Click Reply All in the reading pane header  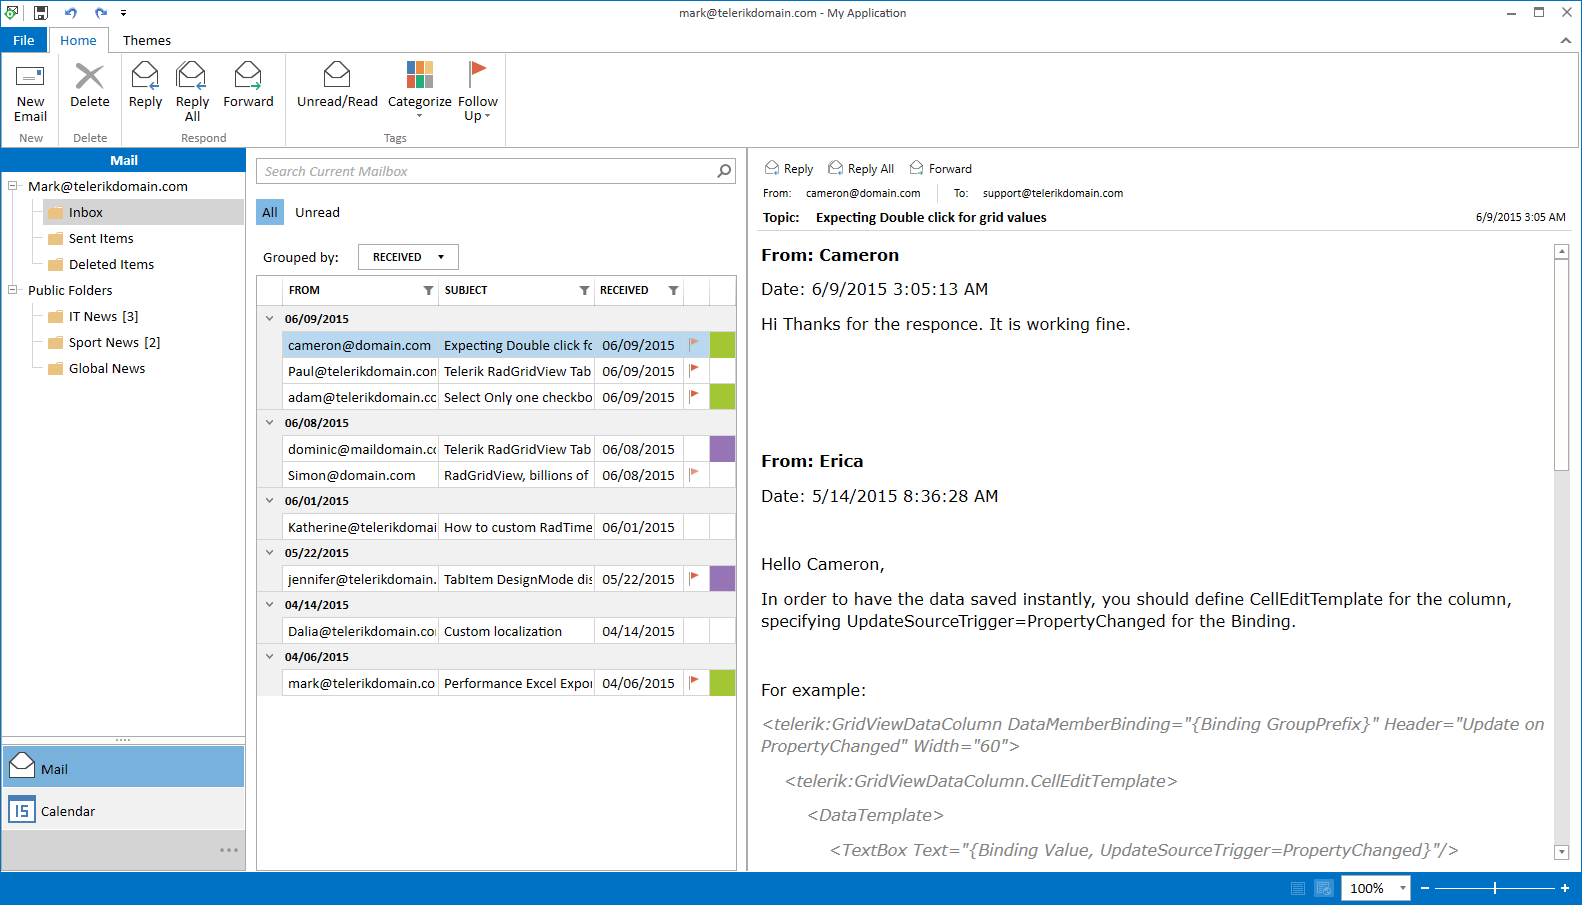861,168
